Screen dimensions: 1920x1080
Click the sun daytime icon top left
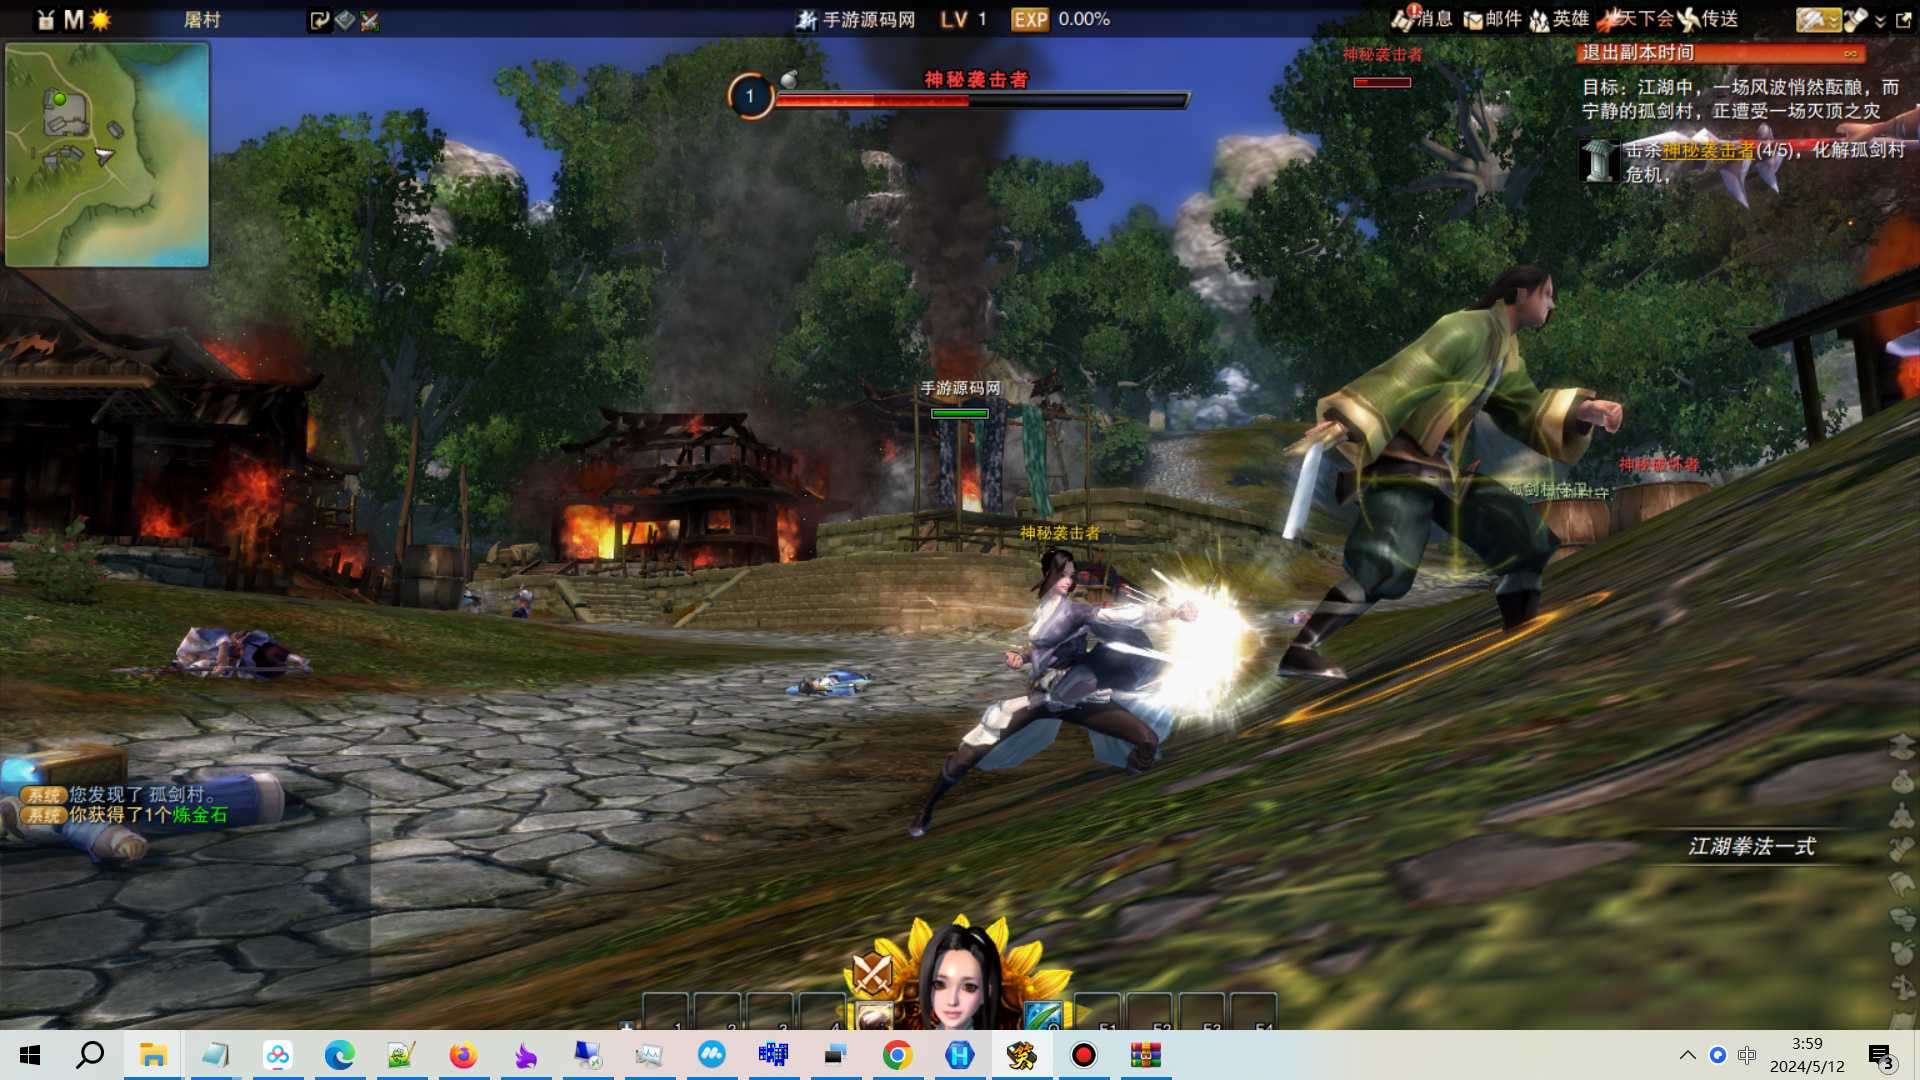coord(100,20)
